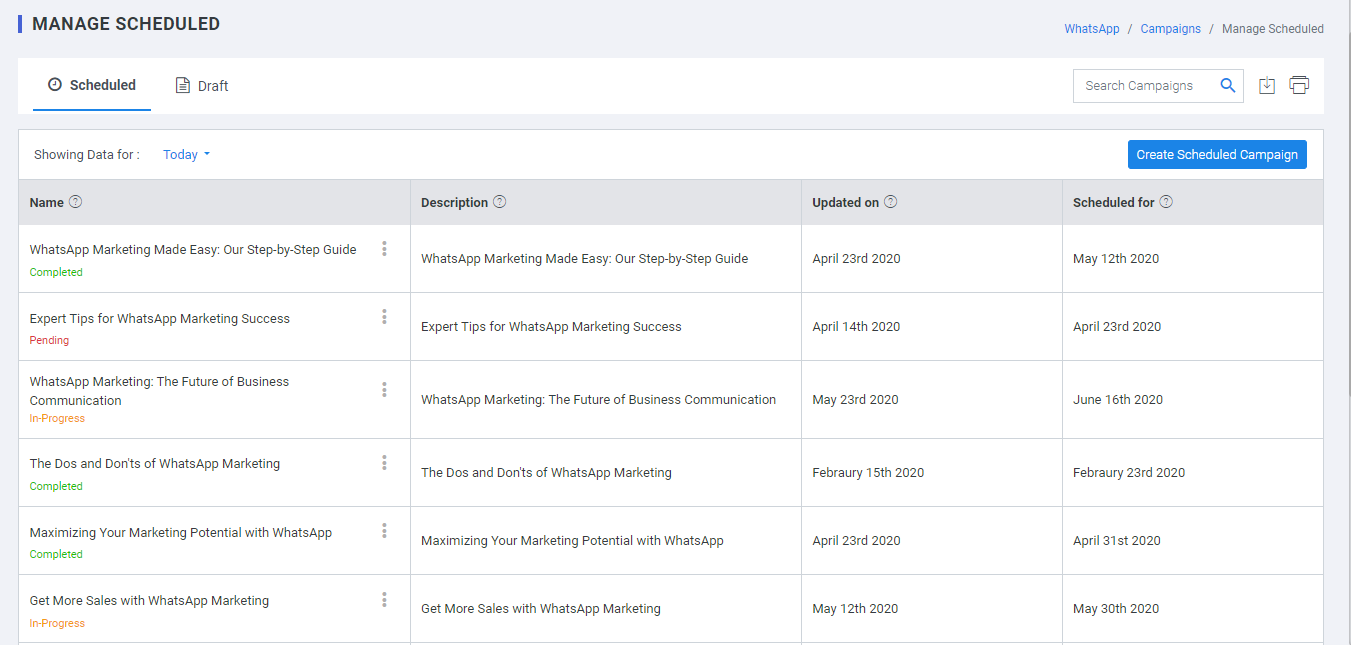Screen dimensions: 1351x645
Task: Click the print icon
Action: (1299, 86)
